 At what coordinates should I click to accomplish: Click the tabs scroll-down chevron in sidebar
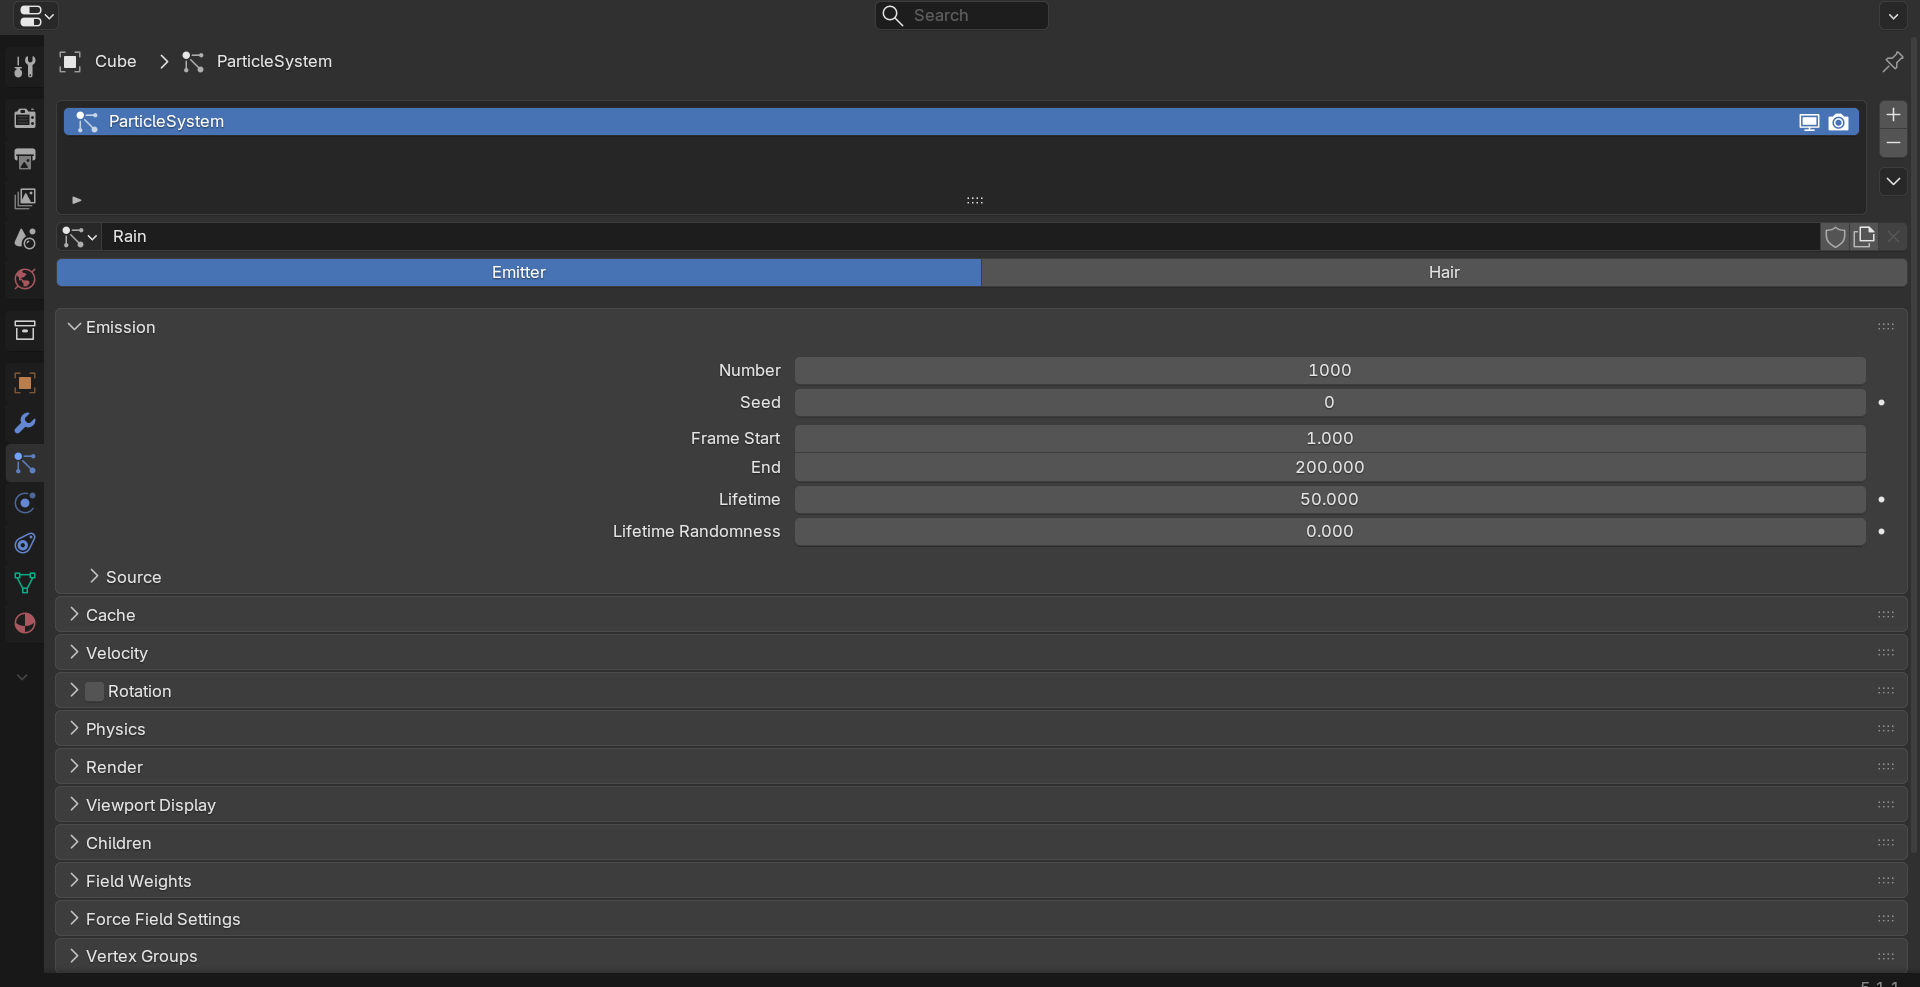tap(22, 677)
